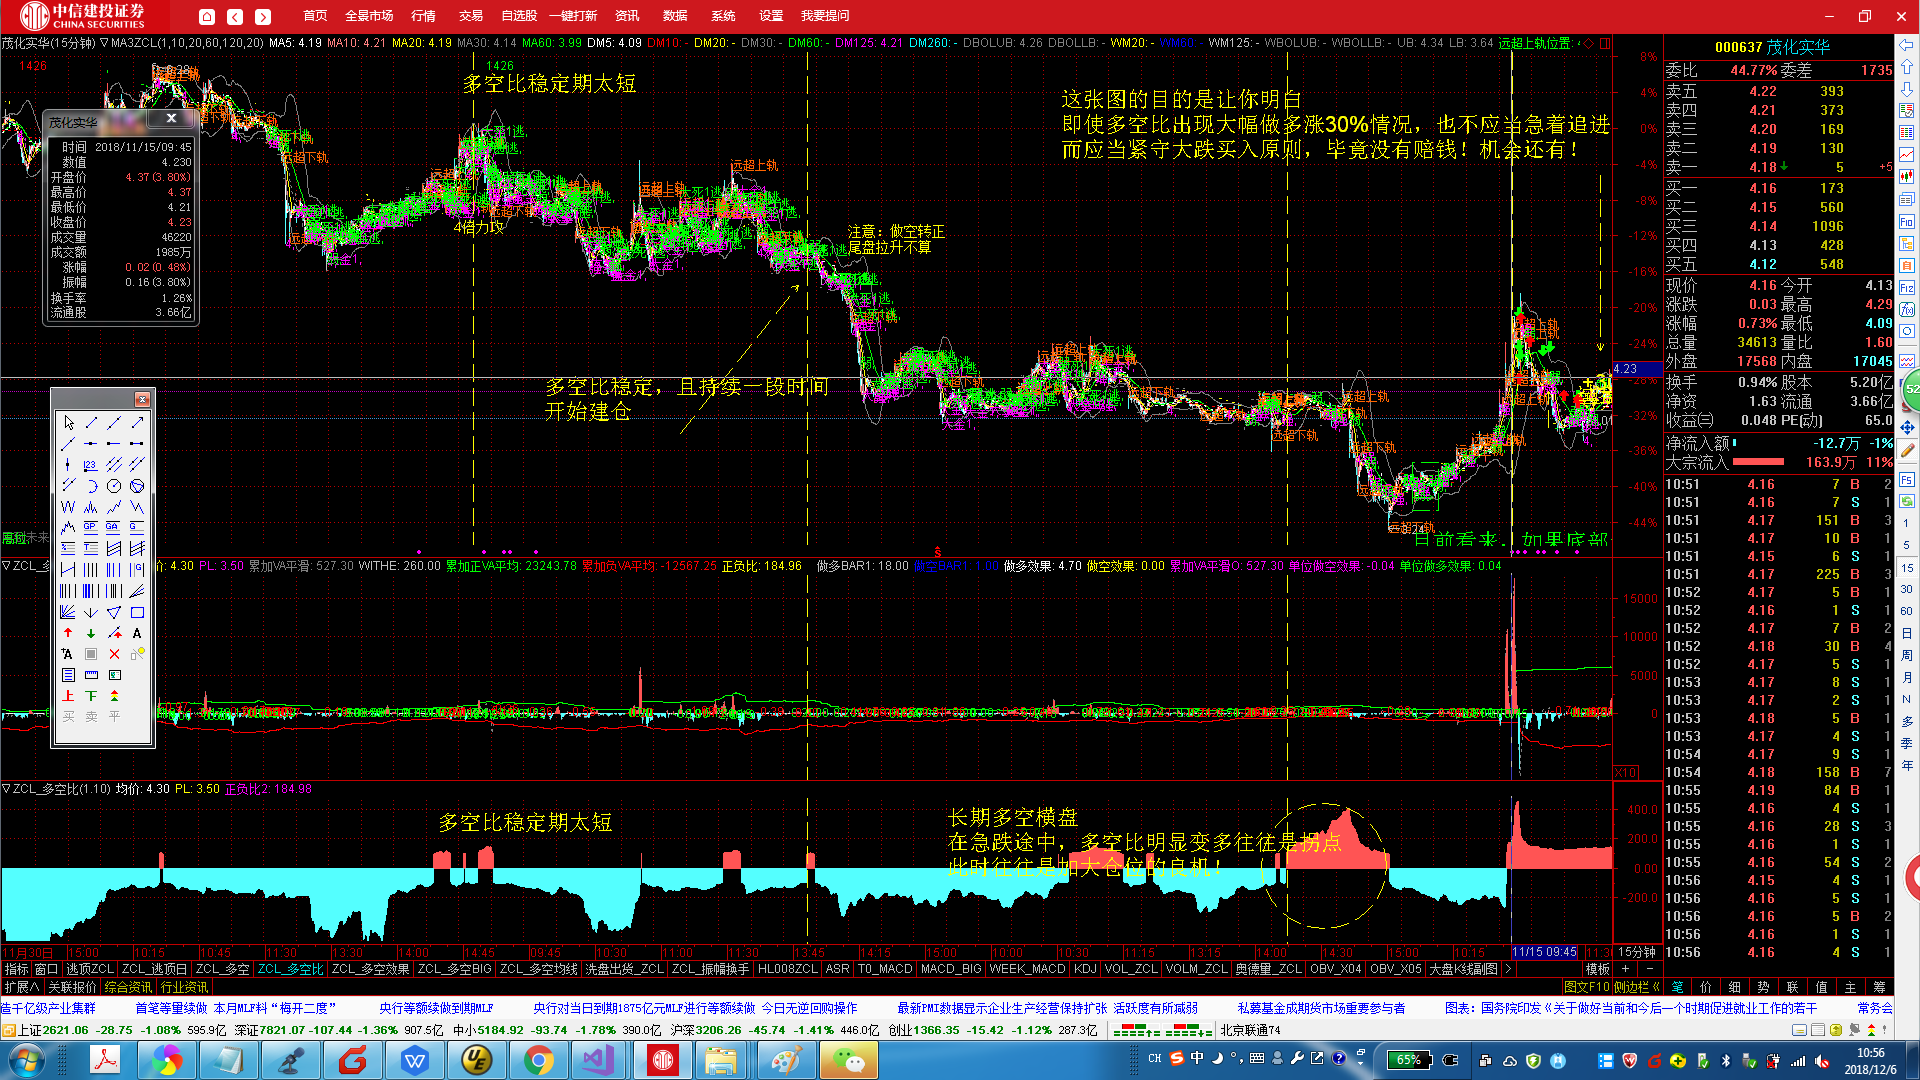Open the candlestick chart sidebar icon
The image size is (1920, 1080).
1907,177
